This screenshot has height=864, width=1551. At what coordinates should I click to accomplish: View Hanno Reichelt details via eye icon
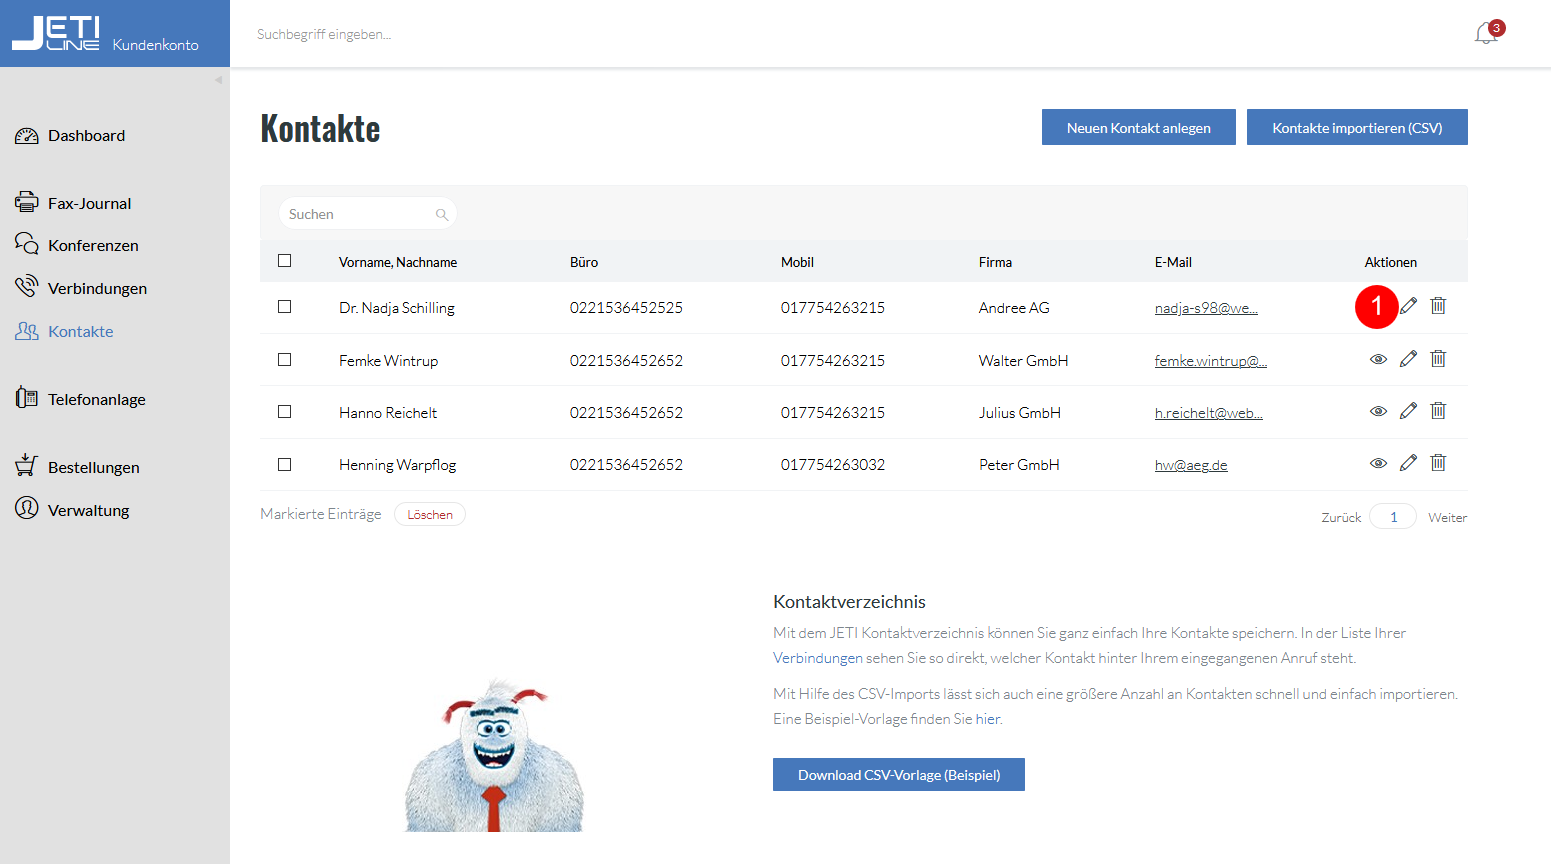pyautogui.click(x=1378, y=411)
